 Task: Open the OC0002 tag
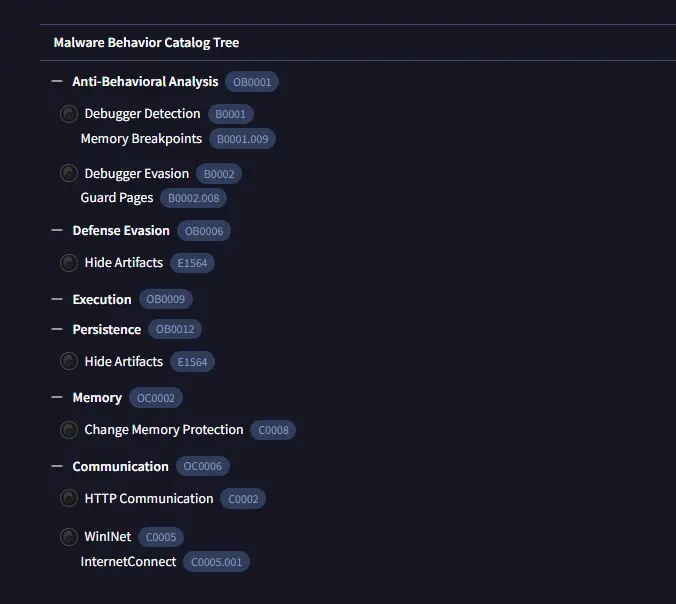tap(156, 398)
